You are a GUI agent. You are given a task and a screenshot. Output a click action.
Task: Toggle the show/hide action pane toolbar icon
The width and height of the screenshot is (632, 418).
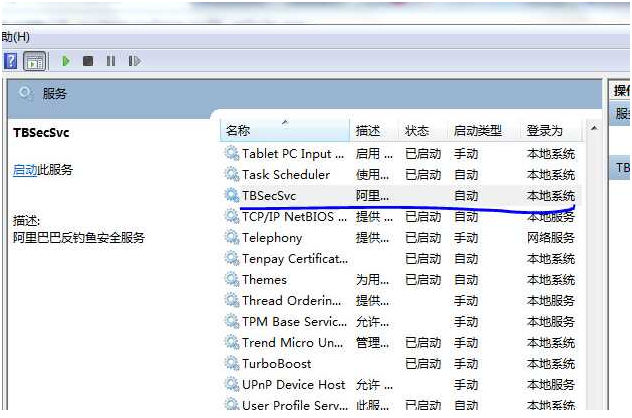tap(35, 62)
